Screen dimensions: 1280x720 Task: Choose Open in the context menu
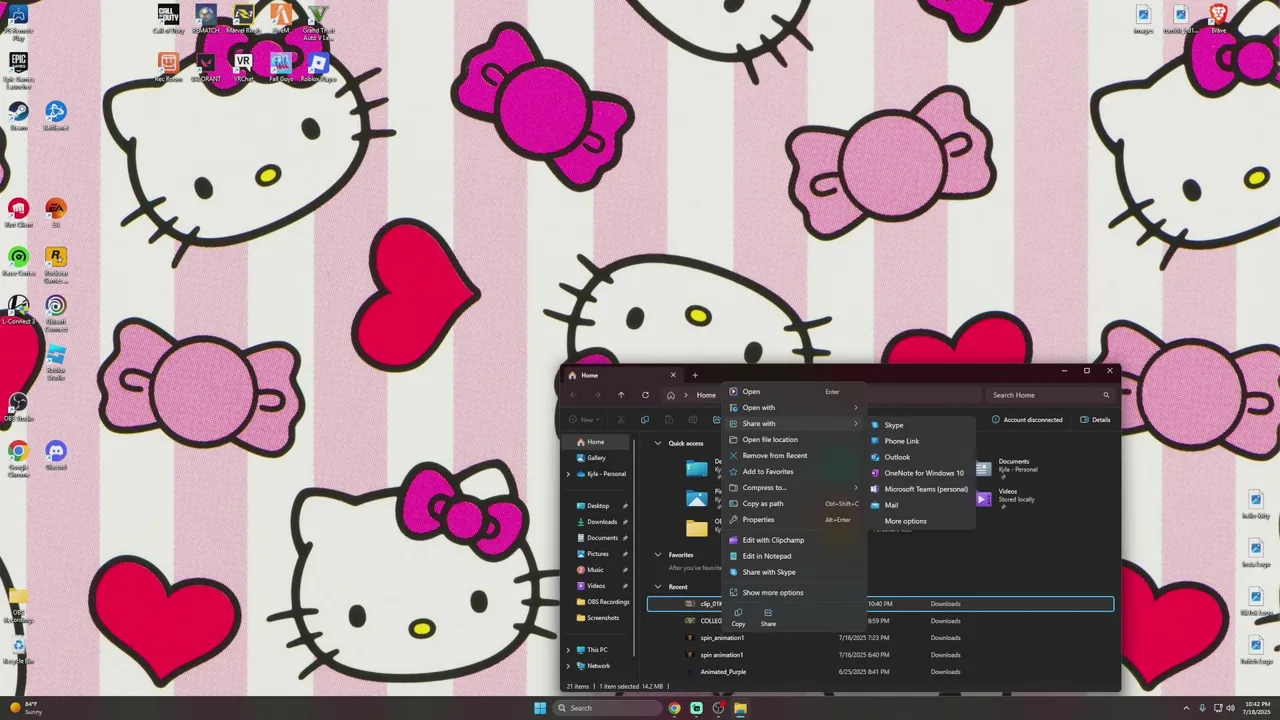click(794, 391)
